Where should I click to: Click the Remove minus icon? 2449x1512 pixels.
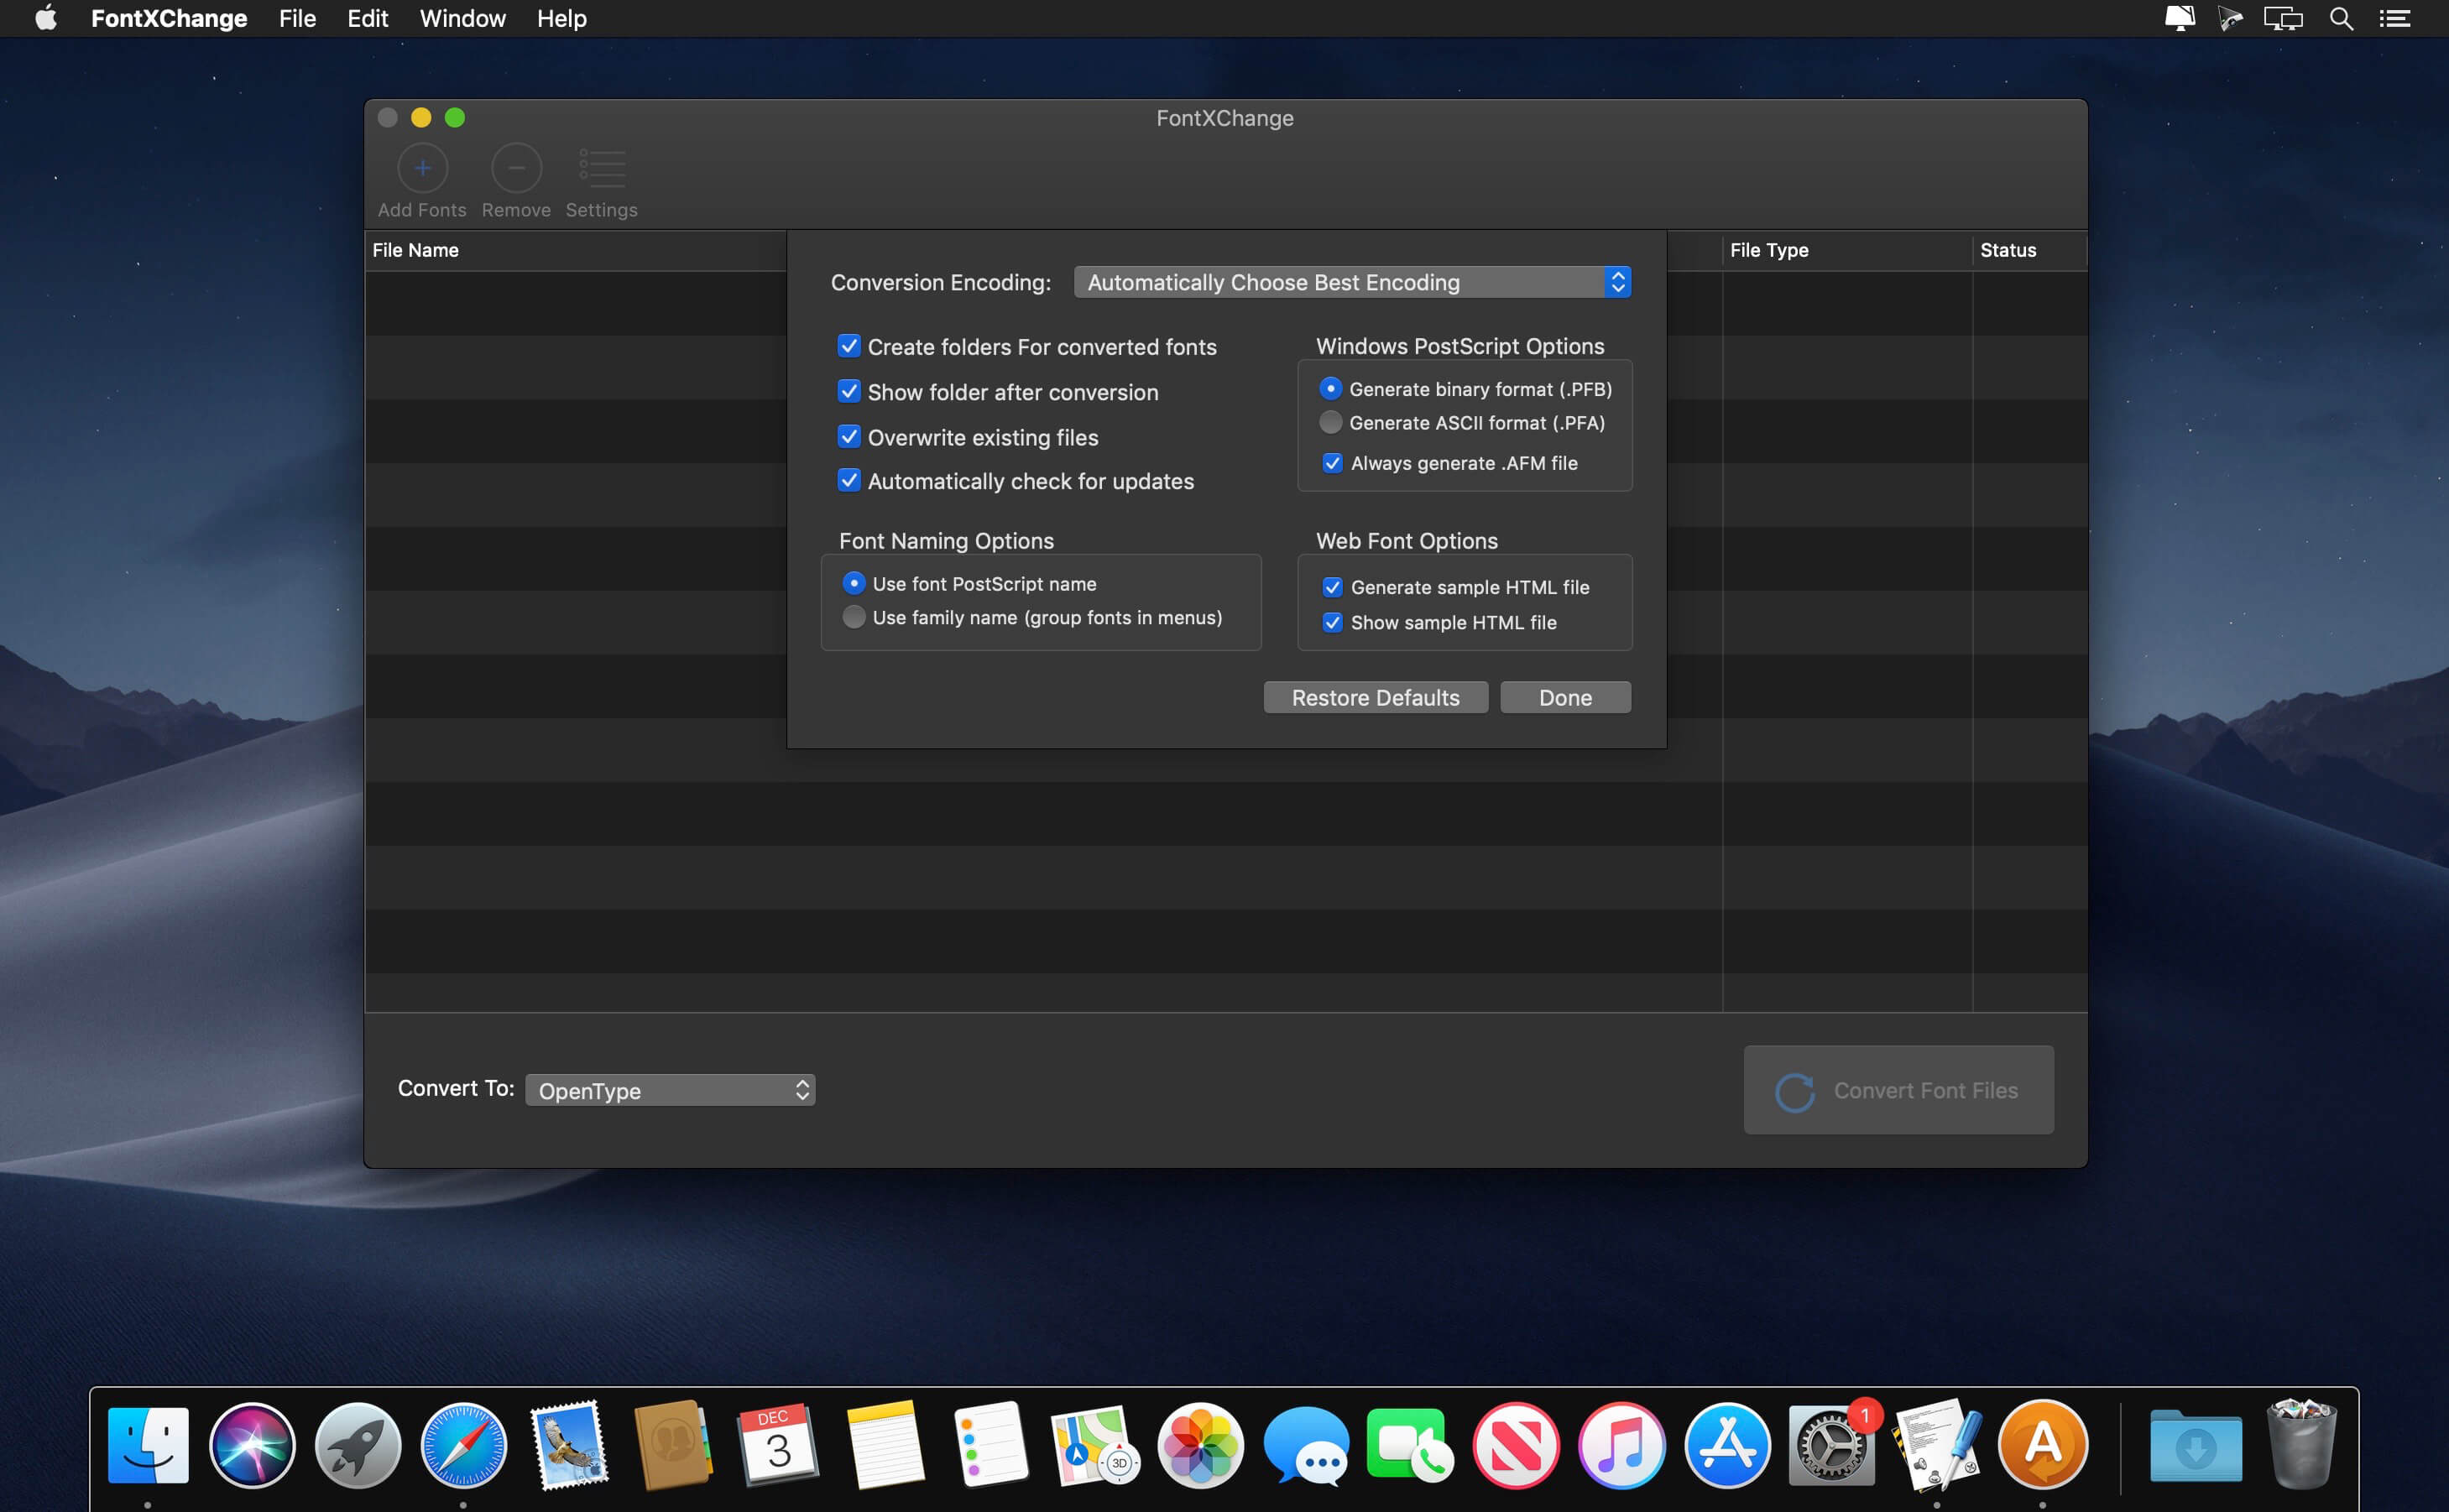click(516, 169)
